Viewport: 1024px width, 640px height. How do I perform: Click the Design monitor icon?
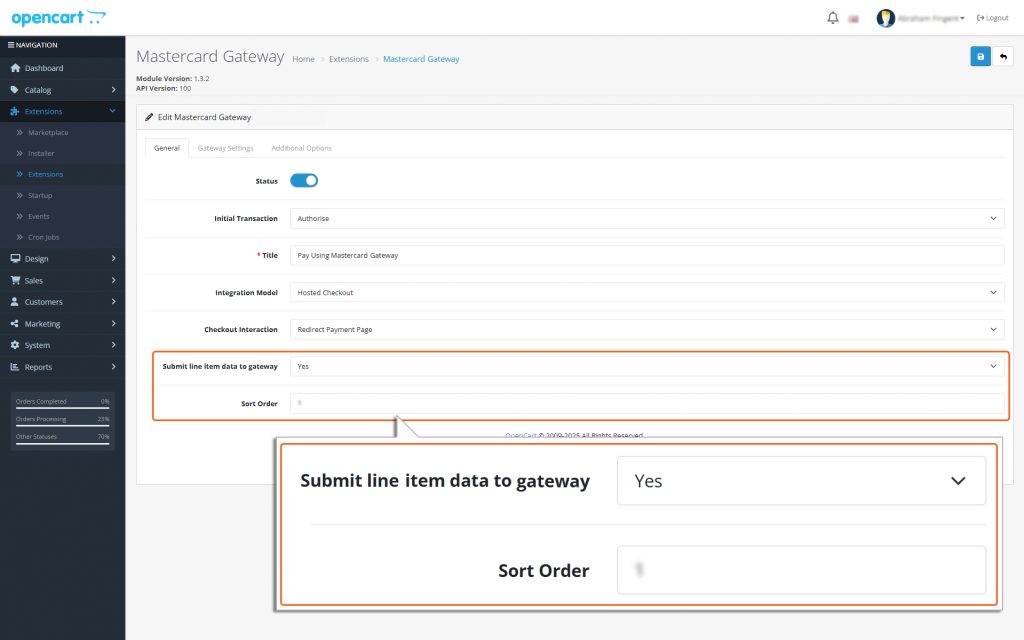pyautogui.click(x=15, y=259)
